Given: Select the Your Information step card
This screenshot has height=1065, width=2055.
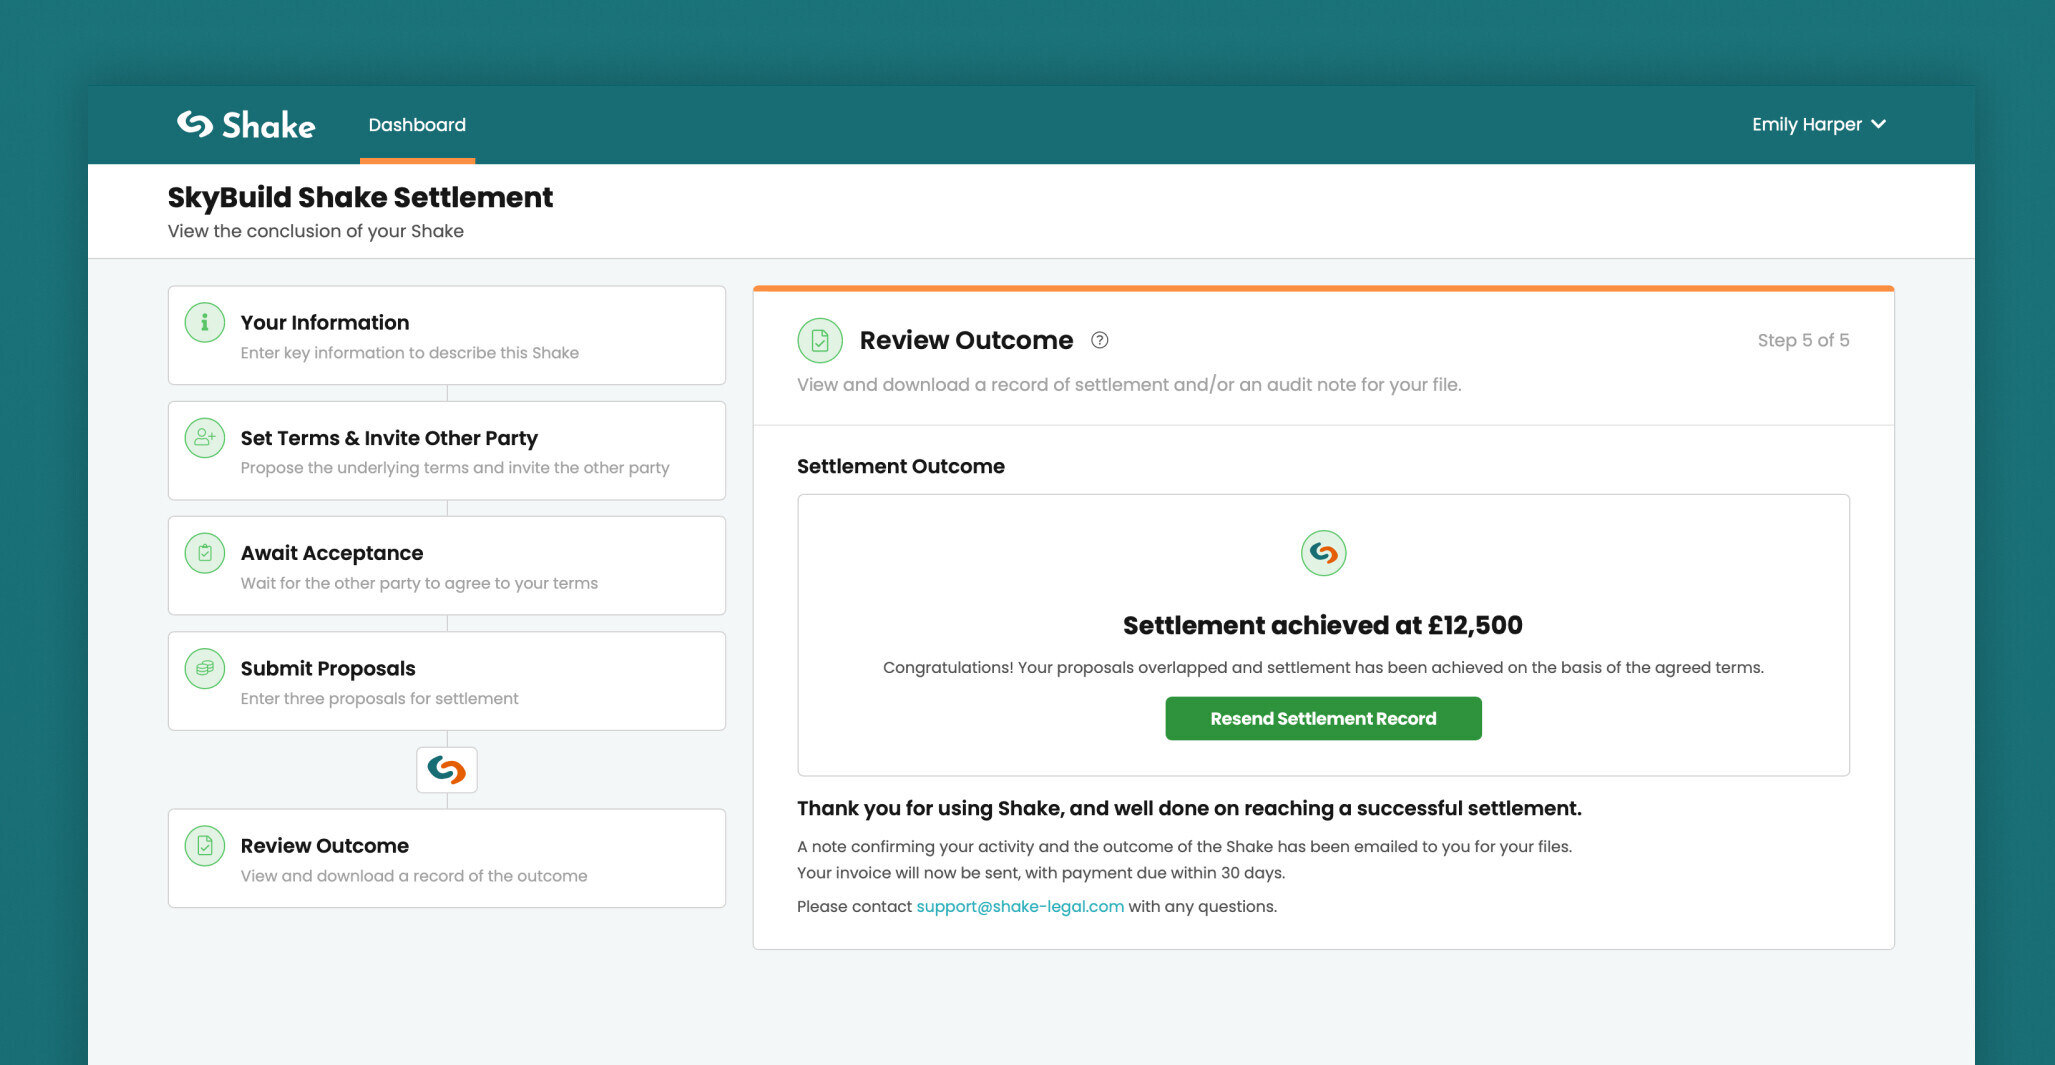Looking at the screenshot, I should point(446,335).
